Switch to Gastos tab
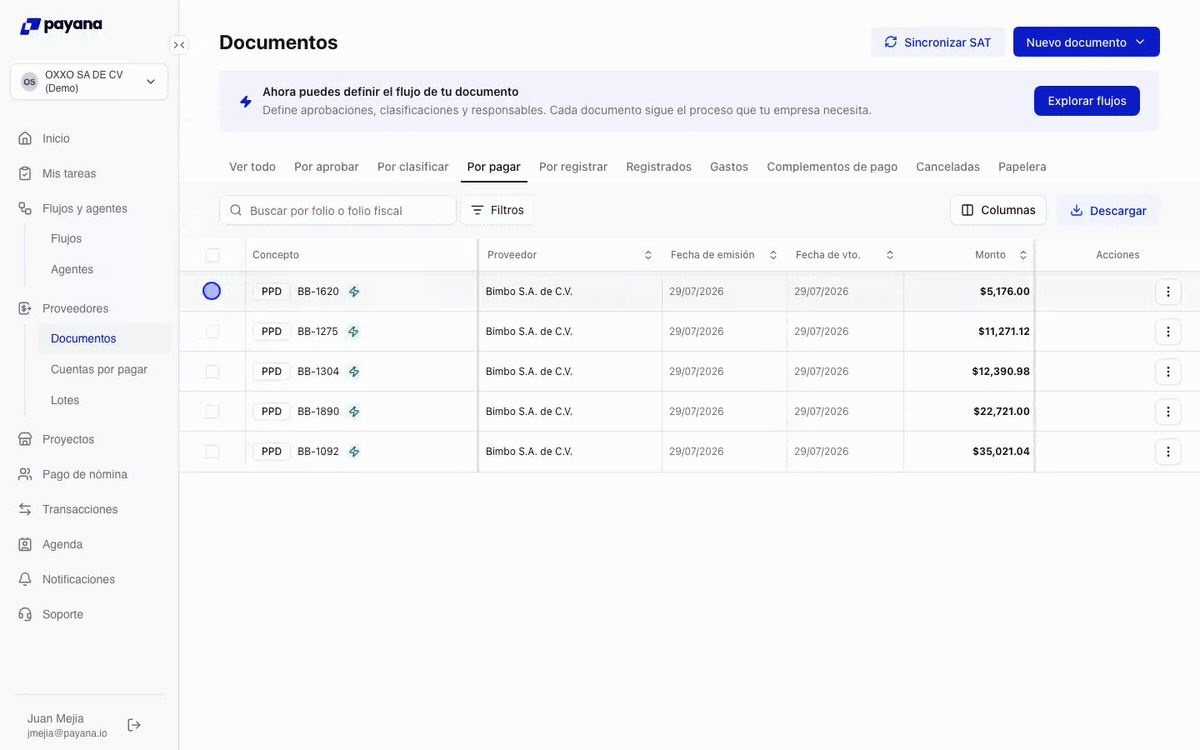Image resolution: width=1200 pixels, height=750 pixels. tap(729, 167)
